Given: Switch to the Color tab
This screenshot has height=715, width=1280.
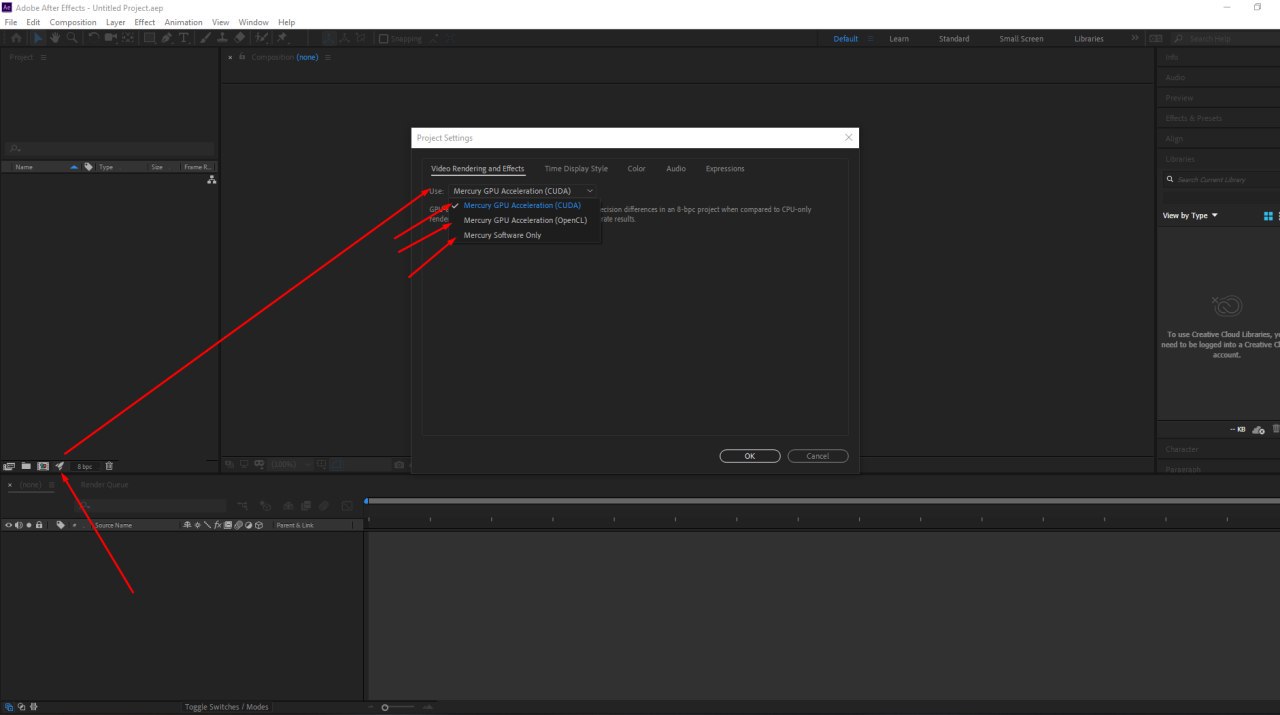Looking at the screenshot, I should [636, 169].
